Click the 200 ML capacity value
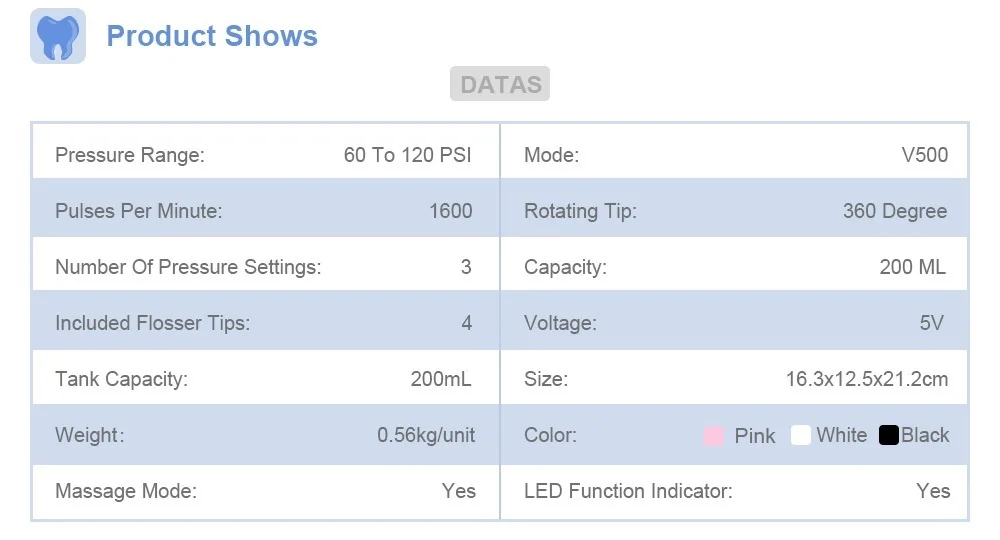 [913, 267]
